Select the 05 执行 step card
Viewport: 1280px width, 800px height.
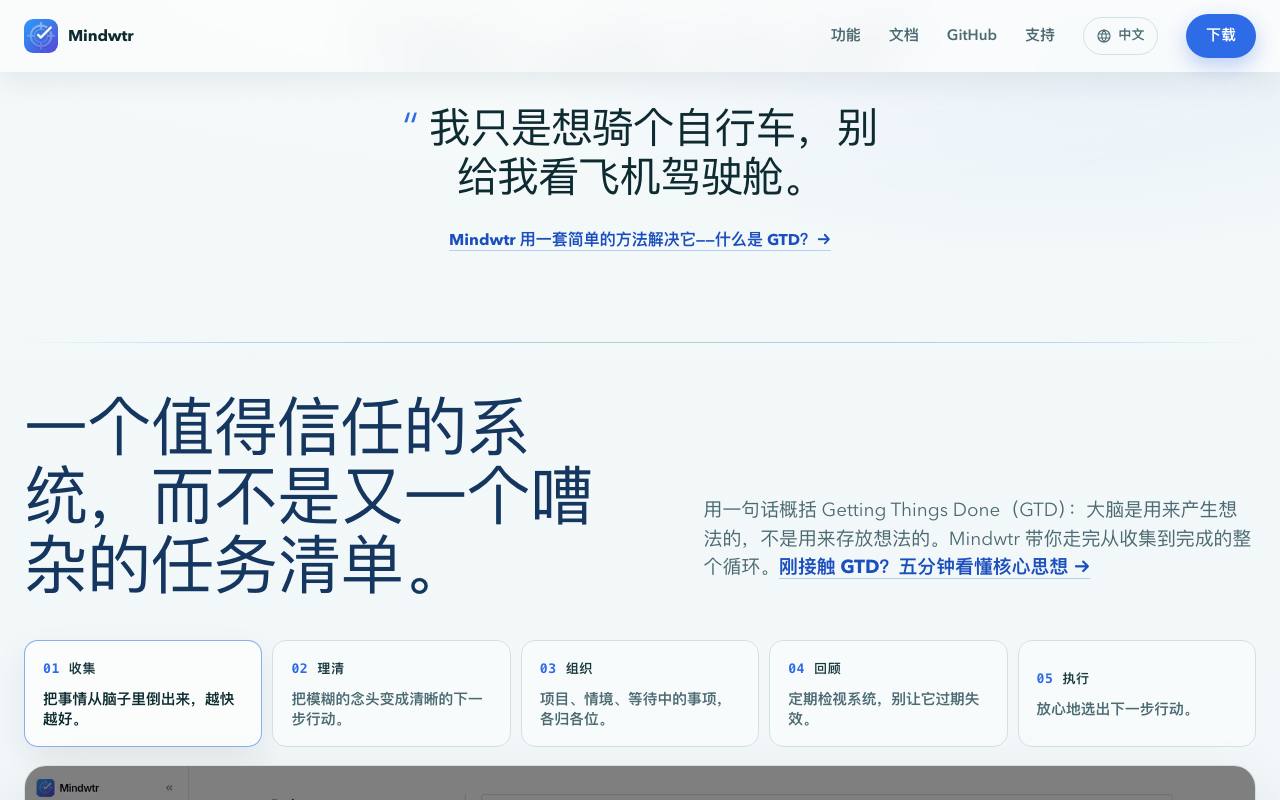1137,693
